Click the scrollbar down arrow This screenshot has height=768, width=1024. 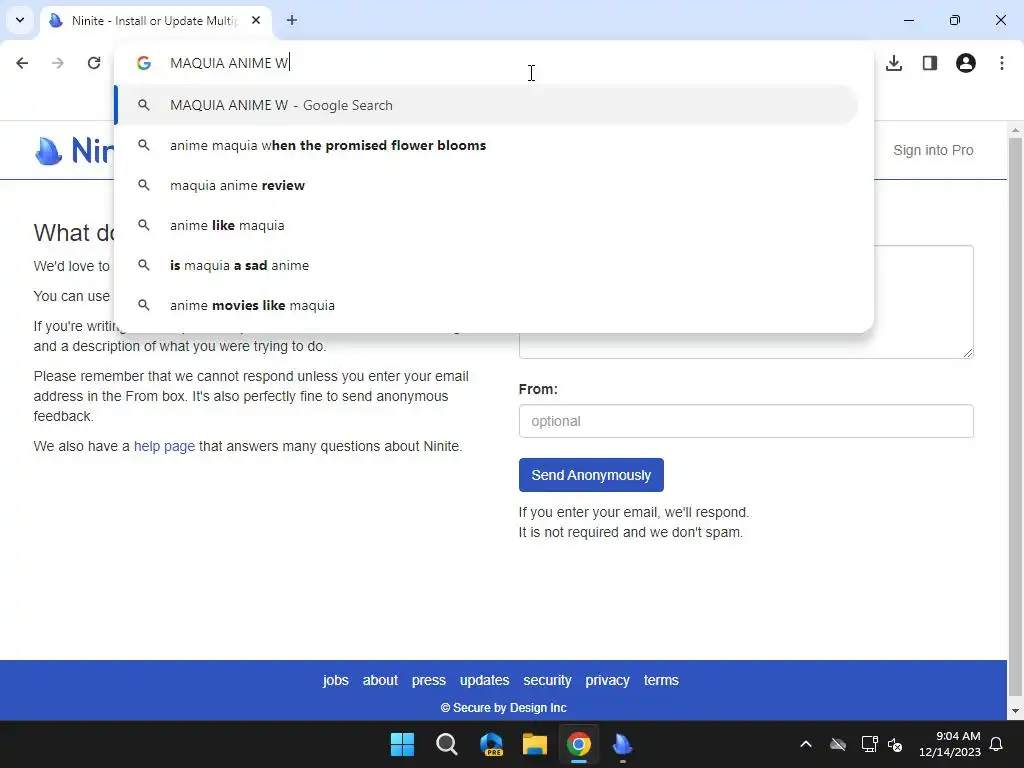(x=1016, y=711)
